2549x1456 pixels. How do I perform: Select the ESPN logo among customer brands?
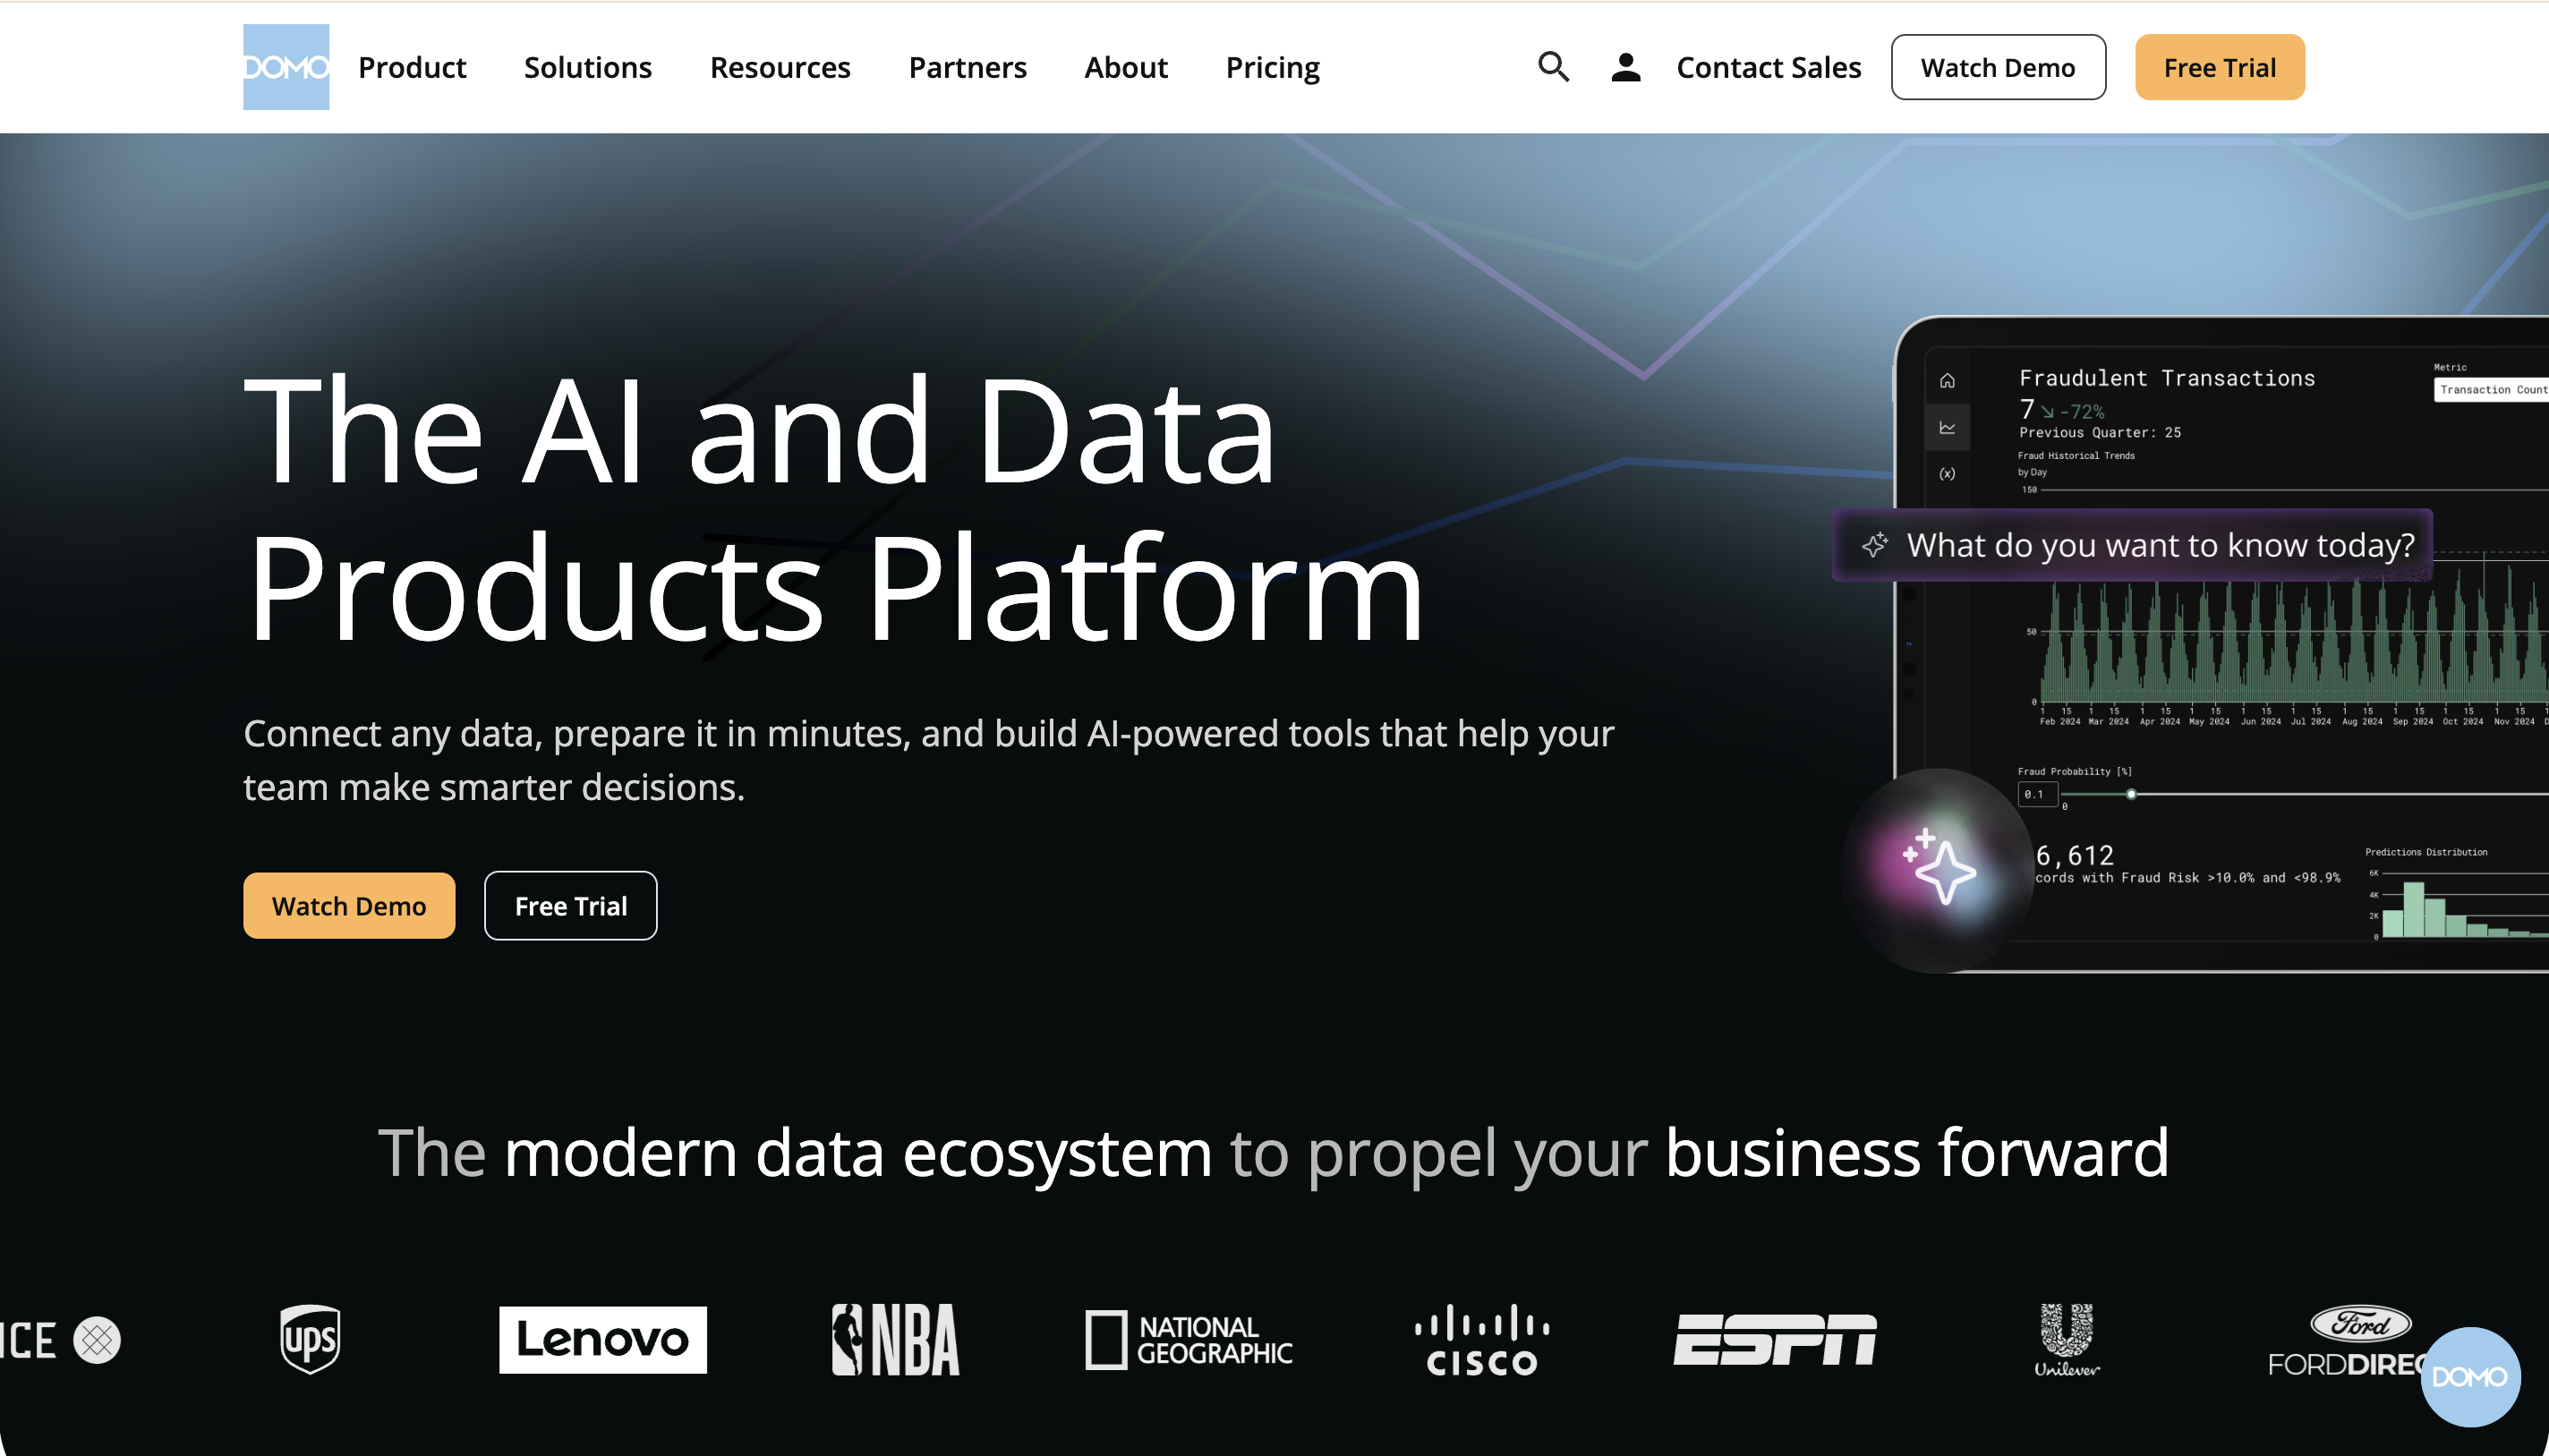[1777, 1339]
